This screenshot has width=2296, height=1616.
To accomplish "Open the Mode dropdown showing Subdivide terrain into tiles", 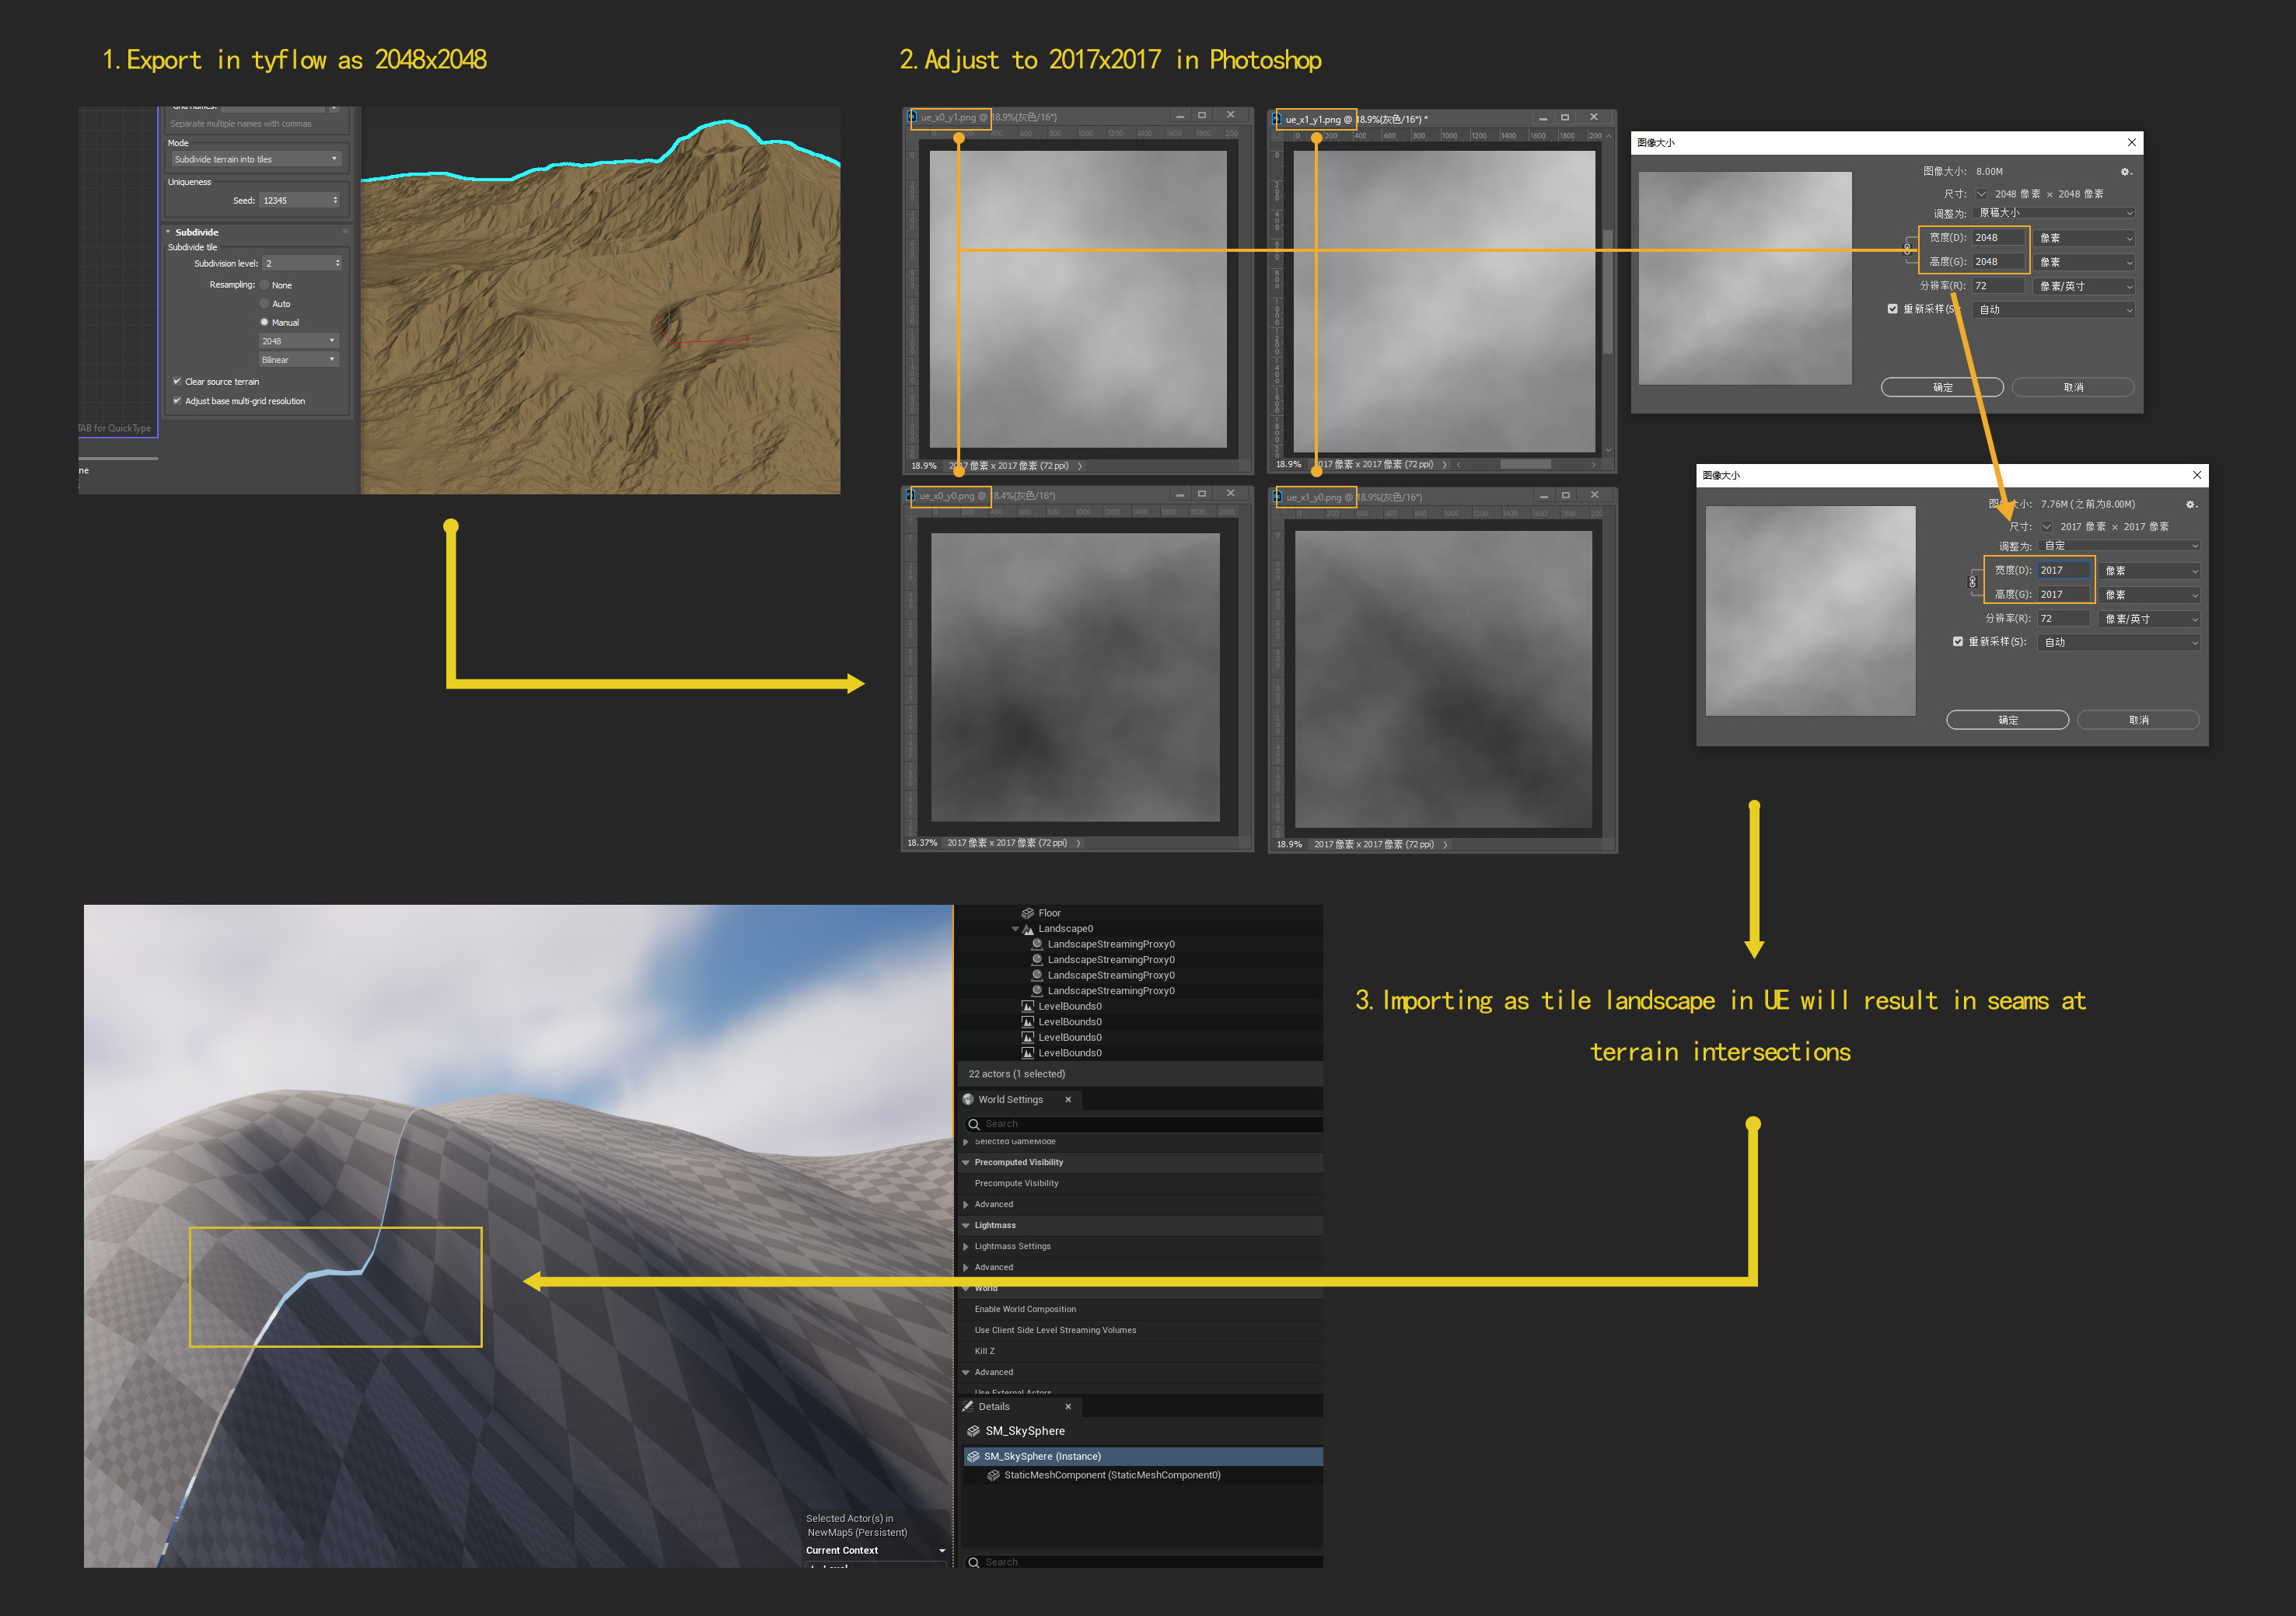I will click(256, 159).
